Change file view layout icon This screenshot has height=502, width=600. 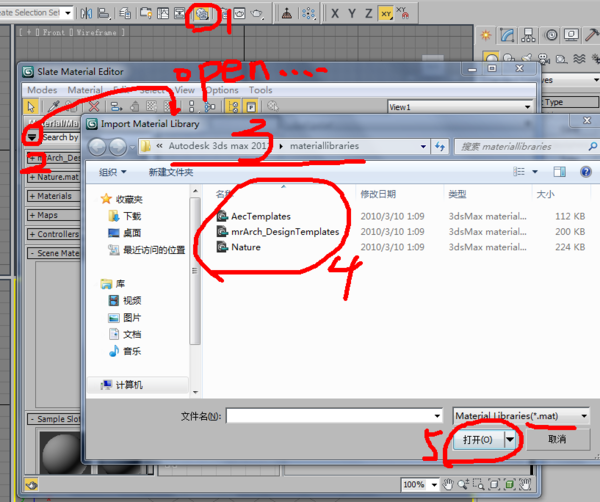click(x=519, y=172)
